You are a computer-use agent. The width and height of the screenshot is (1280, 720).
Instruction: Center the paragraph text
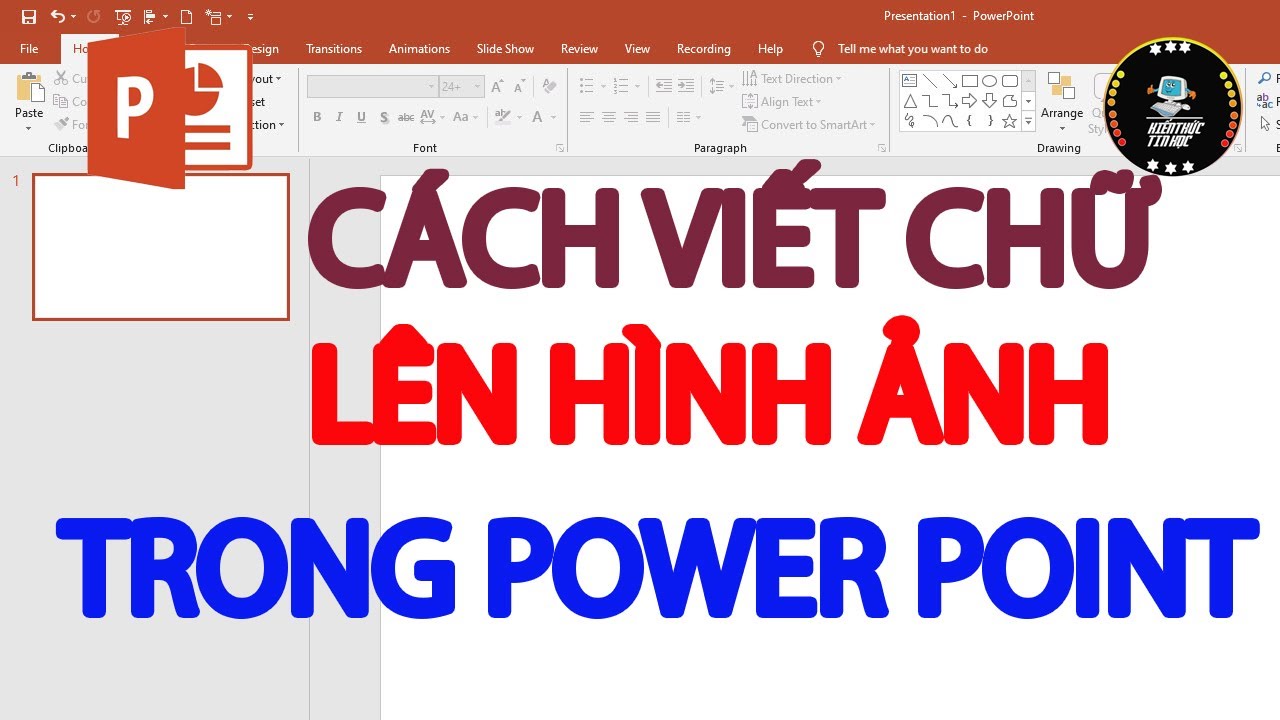609,117
